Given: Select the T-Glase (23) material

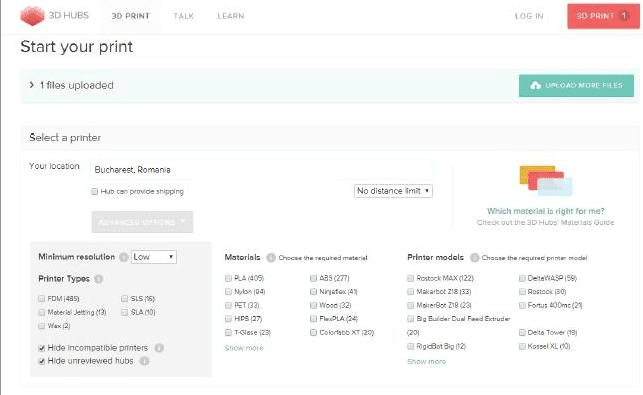Looking at the screenshot, I should coord(228,333).
